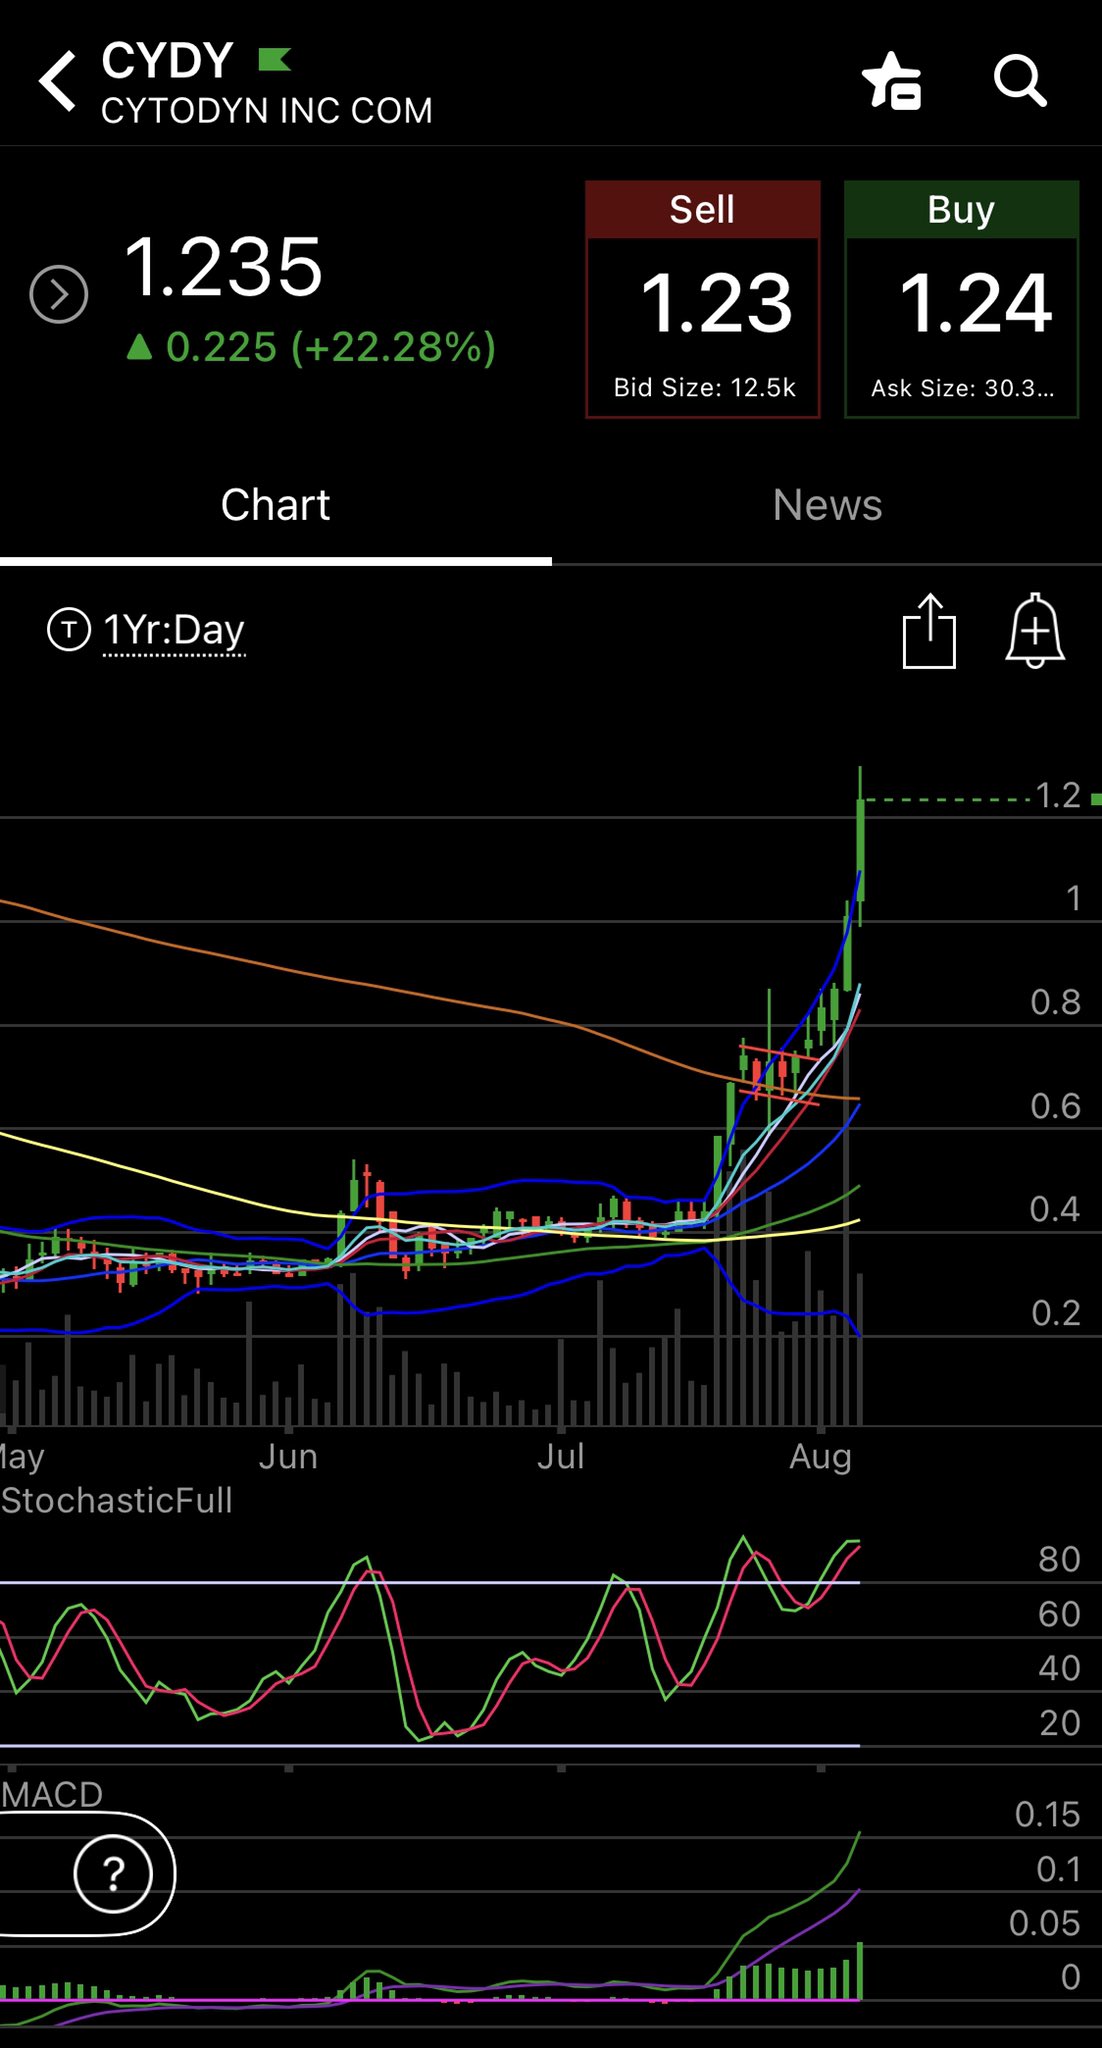Open help question mark button
Image resolution: width=1102 pixels, height=2048 pixels.
coord(113,1873)
